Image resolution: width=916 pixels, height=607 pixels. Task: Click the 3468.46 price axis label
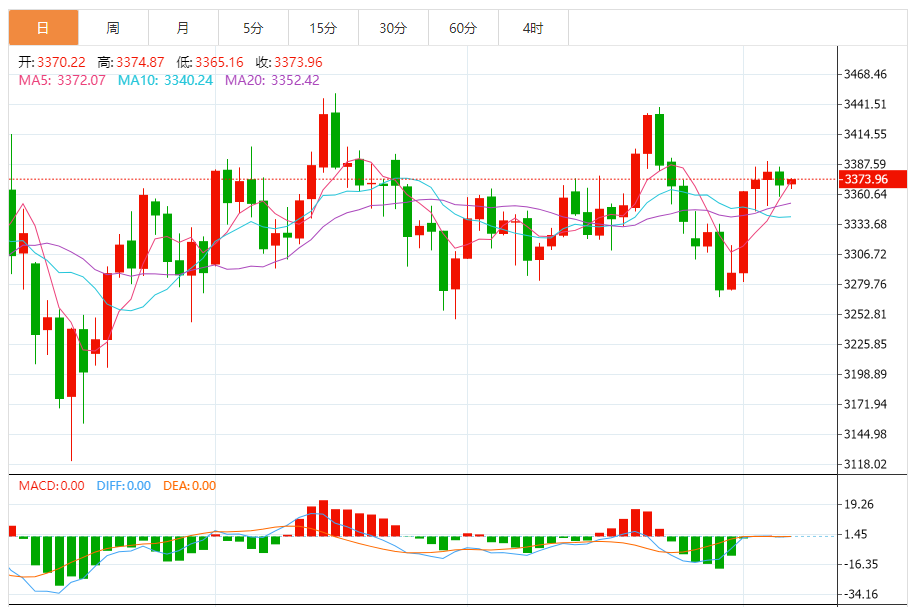pyautogui.click(x=865, y=74)
